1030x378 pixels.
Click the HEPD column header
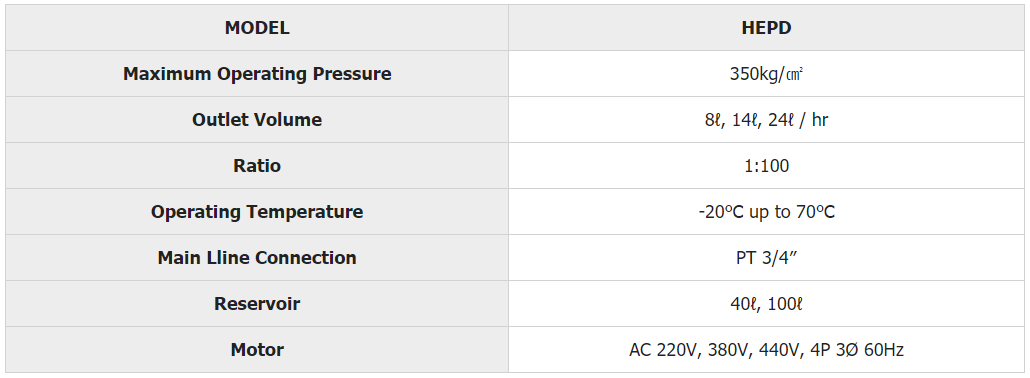(x=767, y=28)
